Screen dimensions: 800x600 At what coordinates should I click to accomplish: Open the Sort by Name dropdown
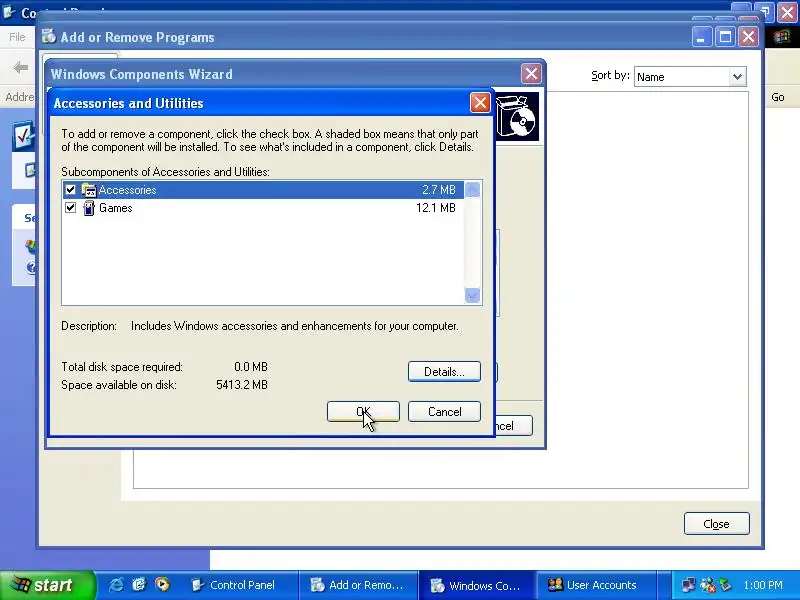[737, 77]
